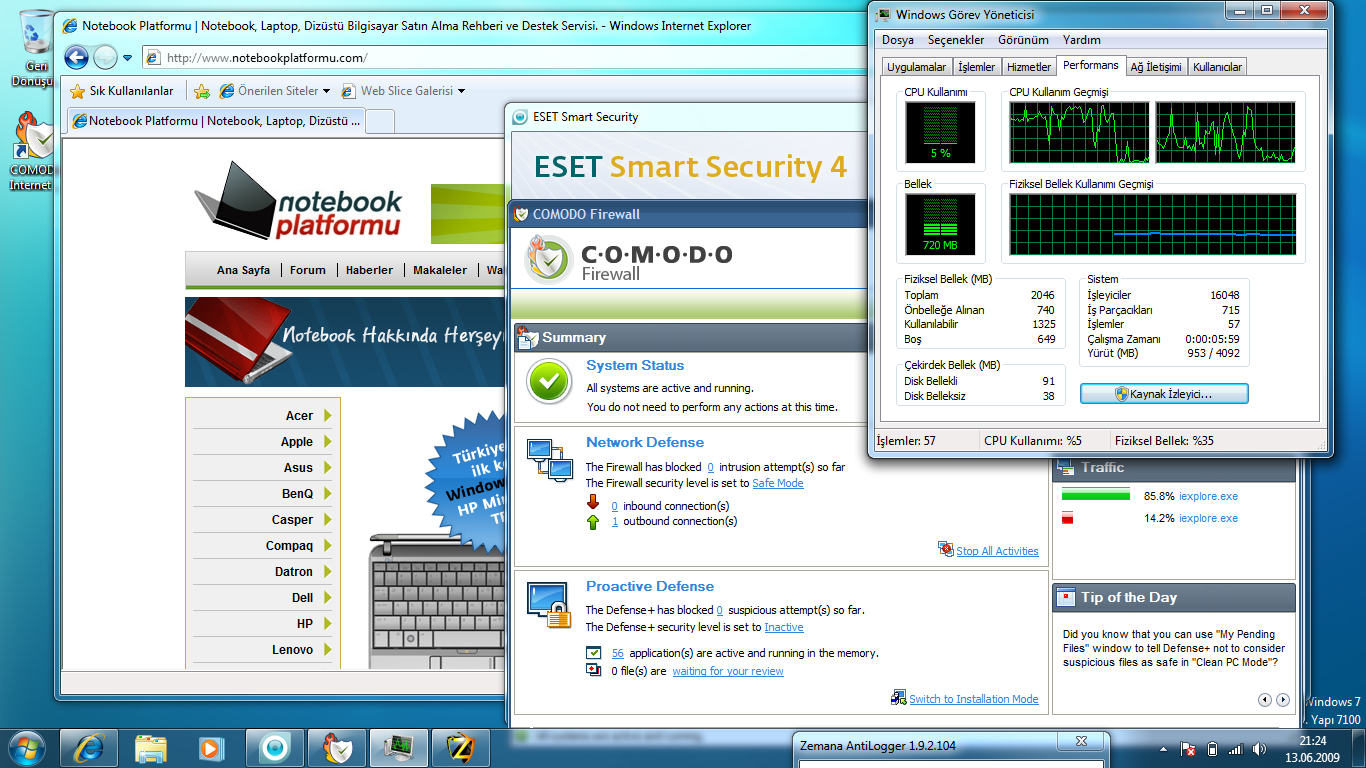This screenshot has width=1366, height=768.
Task: Click the Bellek 720 MB meter
Action: click(x=941, y=224)
